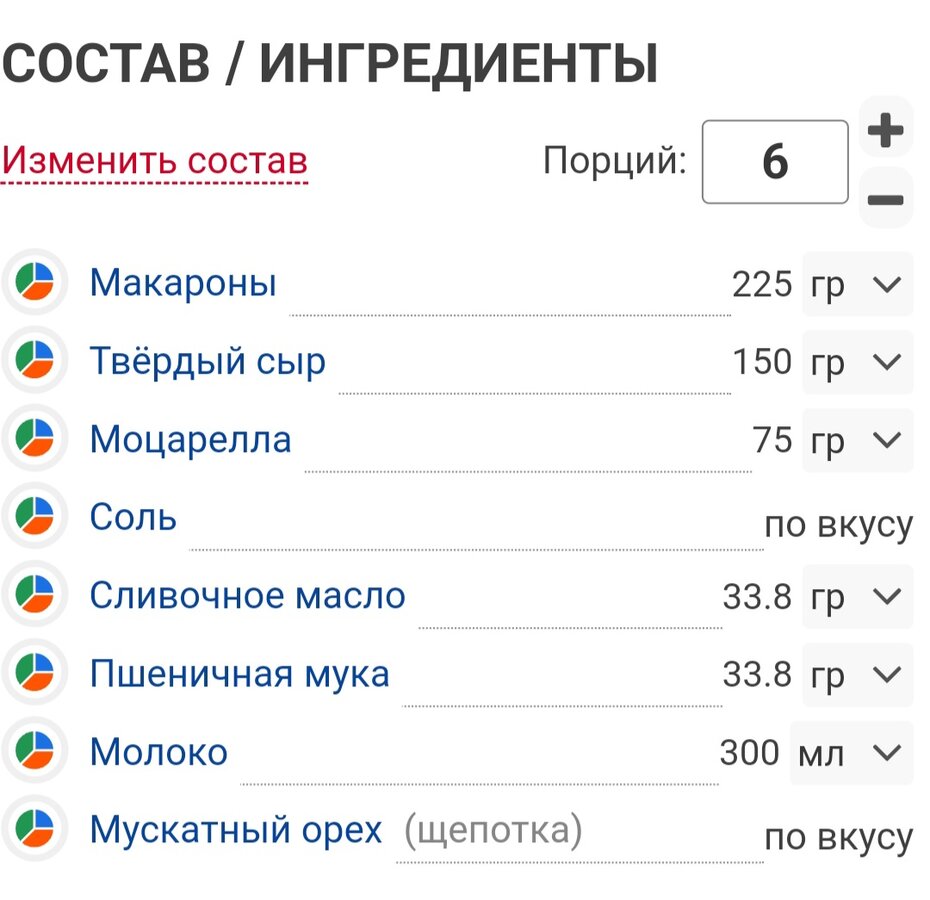Screen dimensions: 930x900
Task: Click the Порций number input field
Action: coord(775,162)
